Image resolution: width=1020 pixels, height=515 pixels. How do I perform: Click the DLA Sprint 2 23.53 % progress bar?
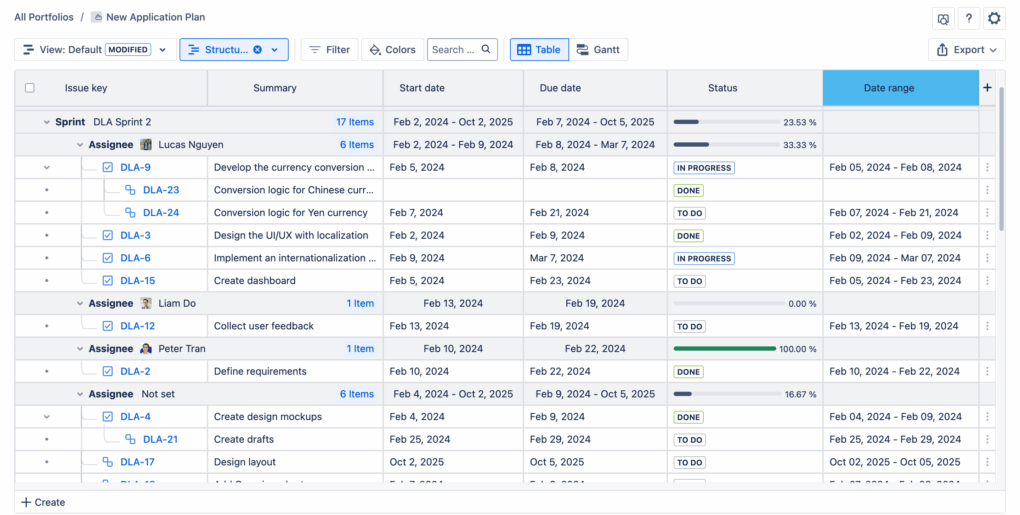(727, 122)
